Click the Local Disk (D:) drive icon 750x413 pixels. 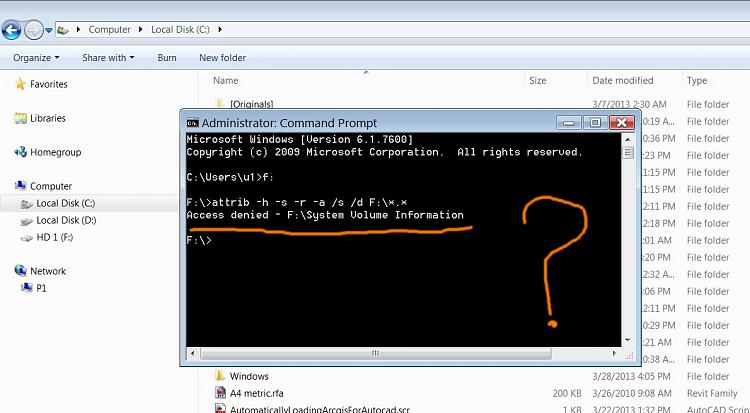tap(27, 222)
